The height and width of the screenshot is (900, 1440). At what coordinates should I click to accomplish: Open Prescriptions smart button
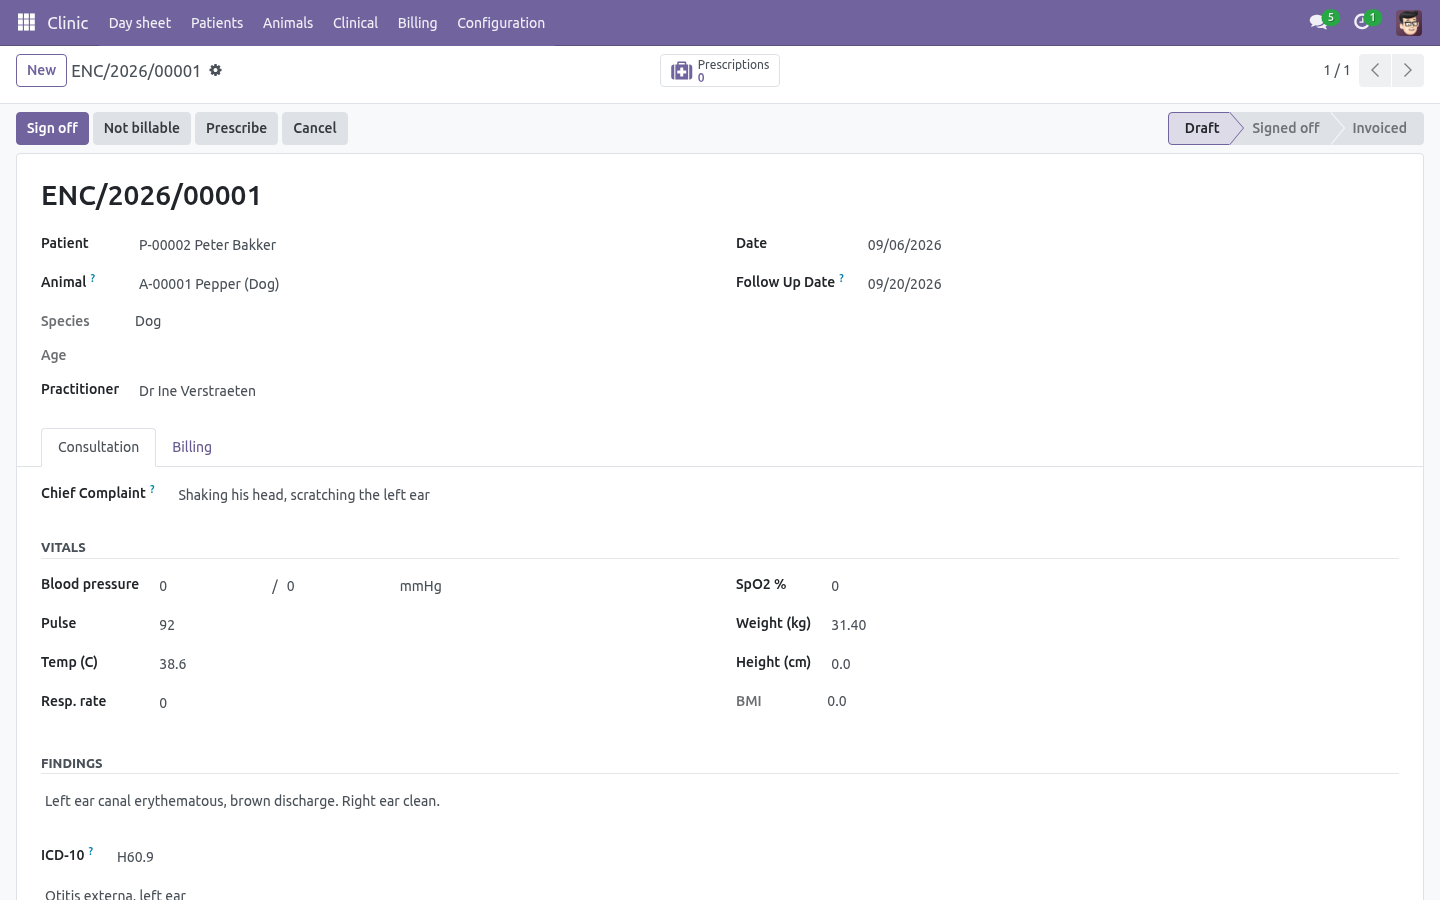[x=720, y=70]
